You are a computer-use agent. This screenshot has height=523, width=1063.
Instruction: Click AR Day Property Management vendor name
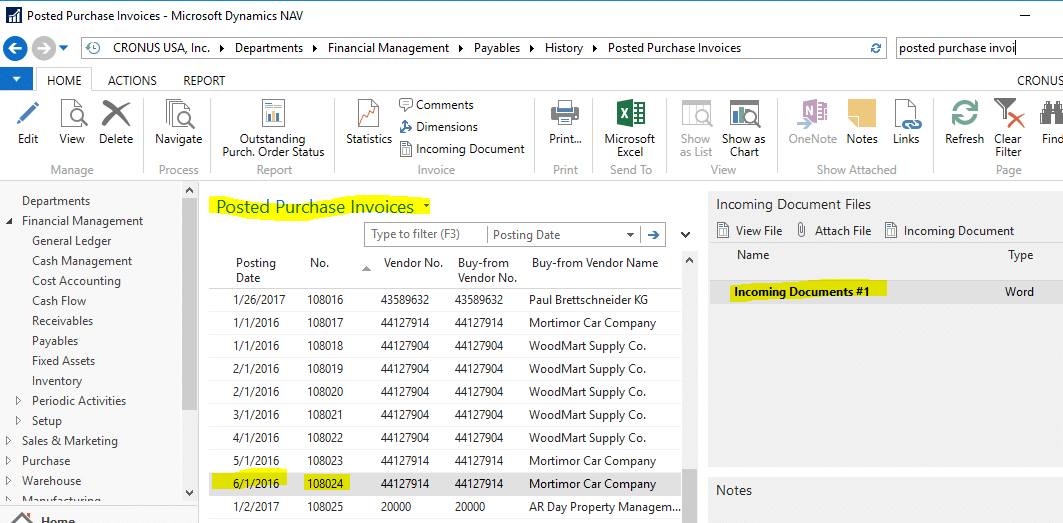click(x=604, y=507)
